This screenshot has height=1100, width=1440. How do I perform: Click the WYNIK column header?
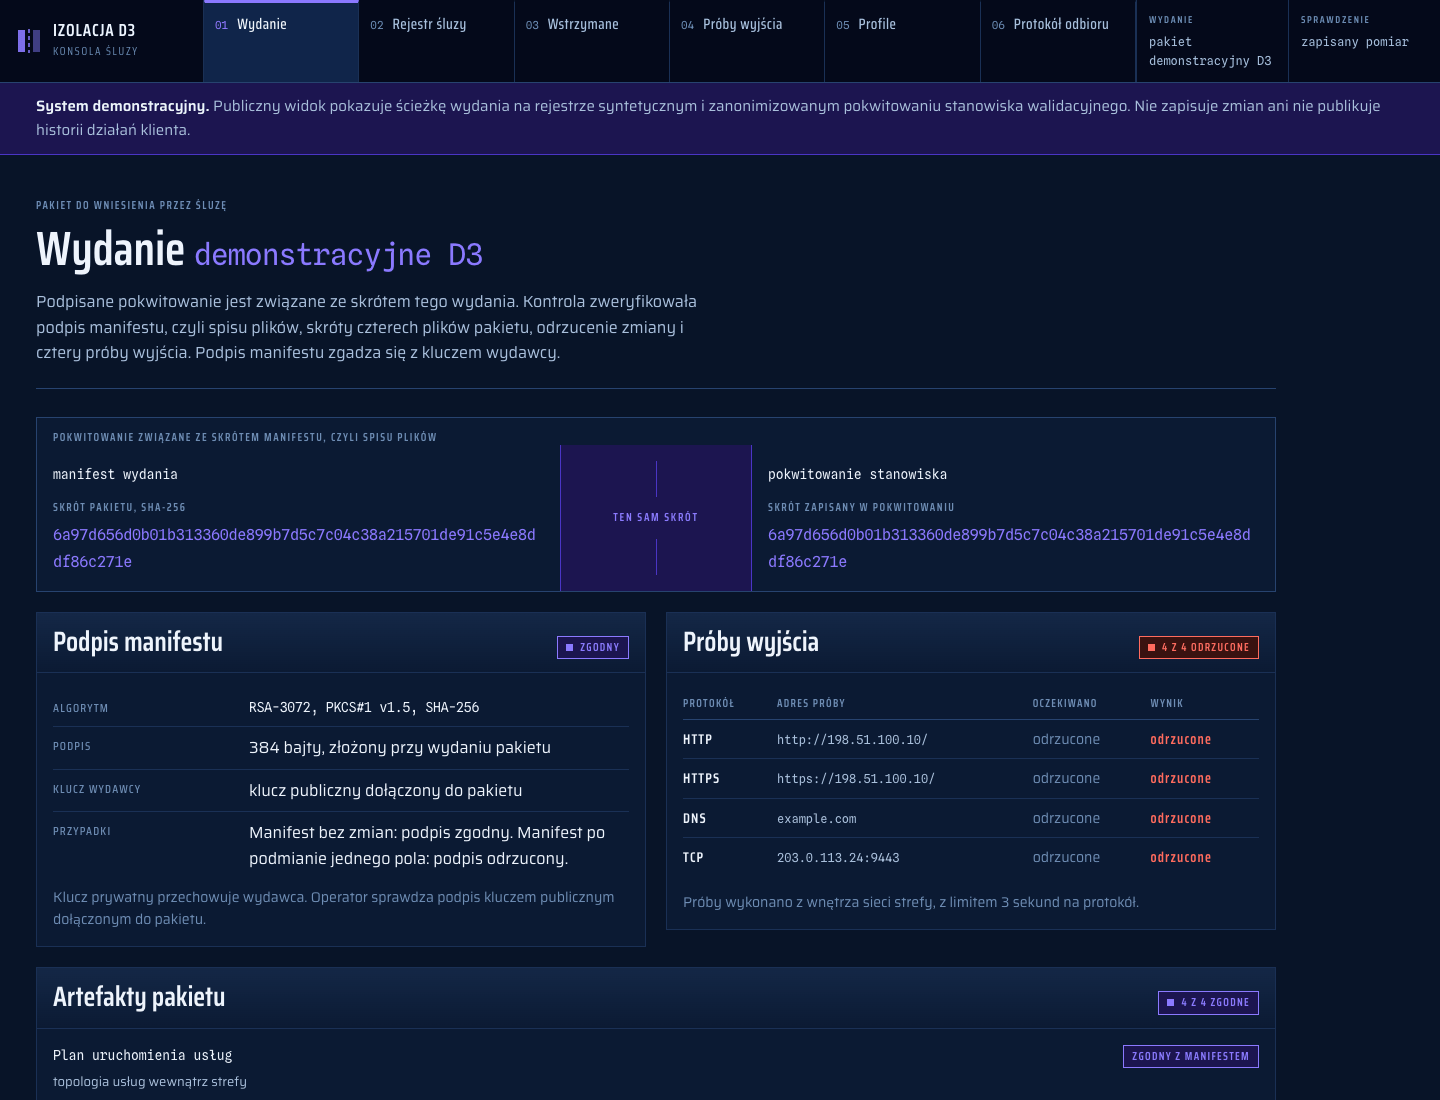[1167, 704]
